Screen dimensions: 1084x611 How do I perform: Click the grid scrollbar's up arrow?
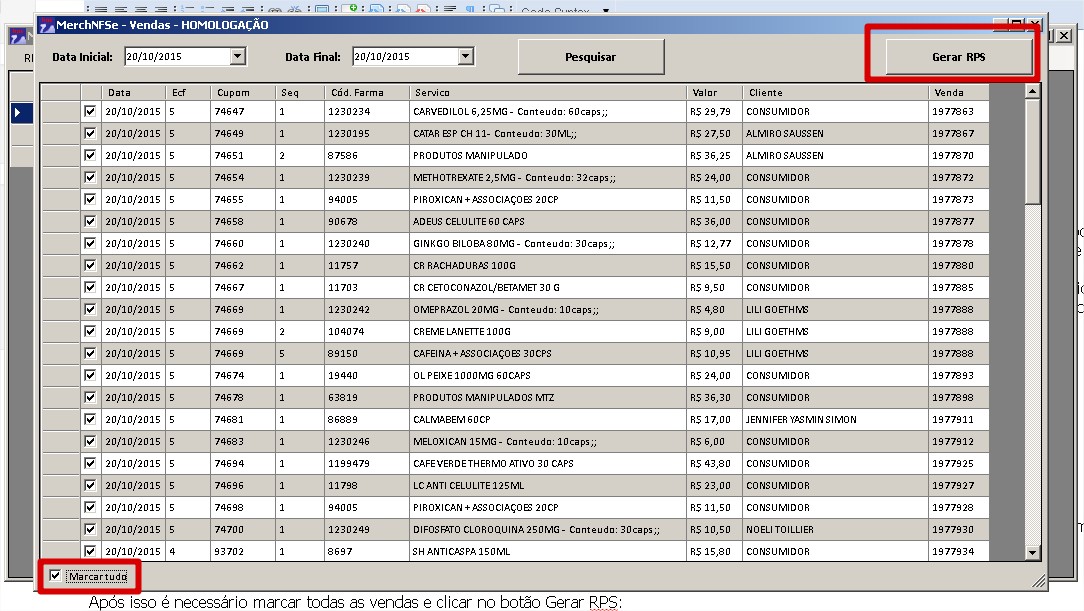coord(1033,92)
